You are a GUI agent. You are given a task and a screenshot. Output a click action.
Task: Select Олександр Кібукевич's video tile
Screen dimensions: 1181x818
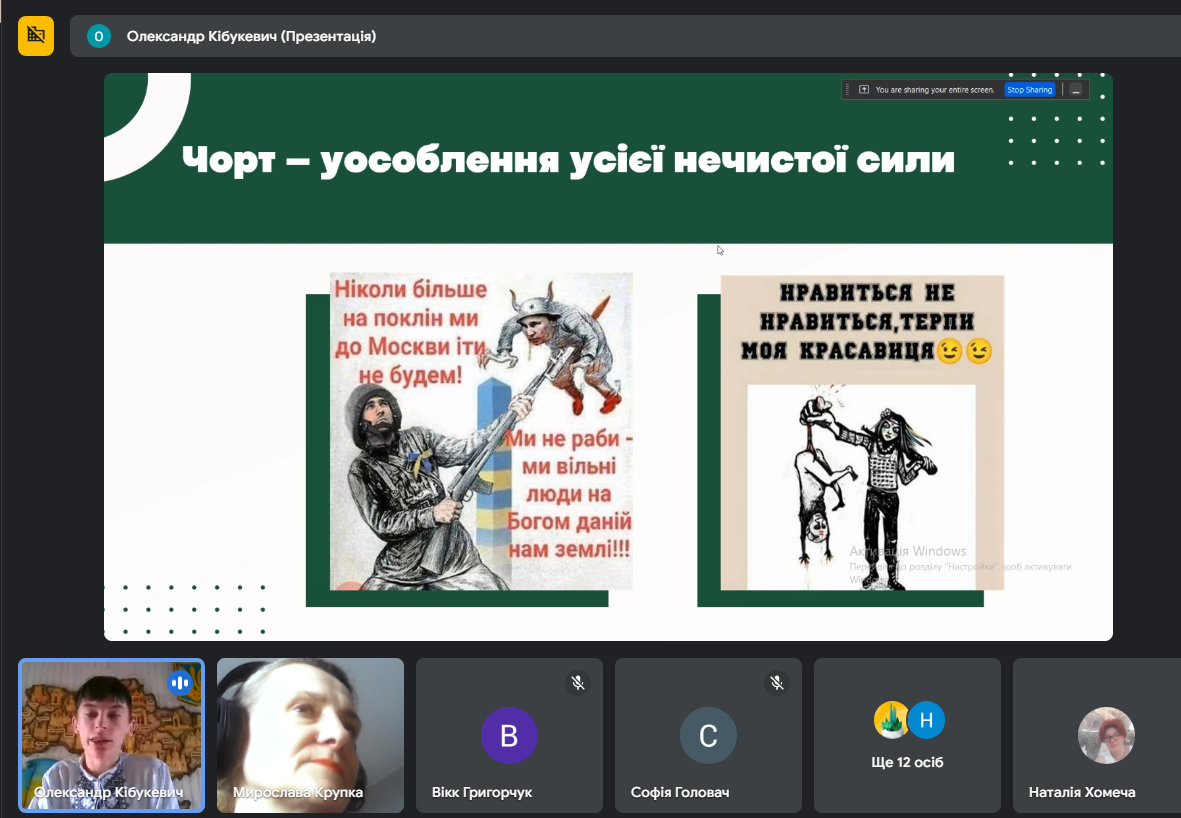click(111, 735)
